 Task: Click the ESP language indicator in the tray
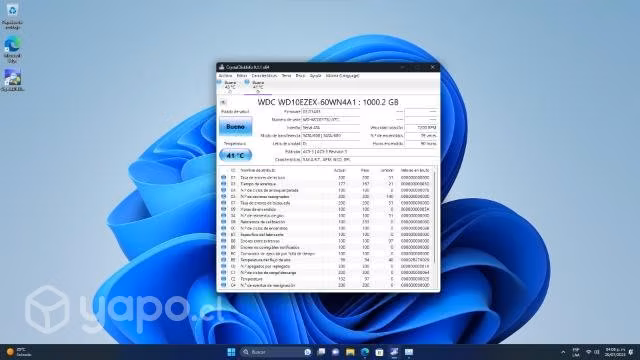pyautogui.click(x=576, y=352)
